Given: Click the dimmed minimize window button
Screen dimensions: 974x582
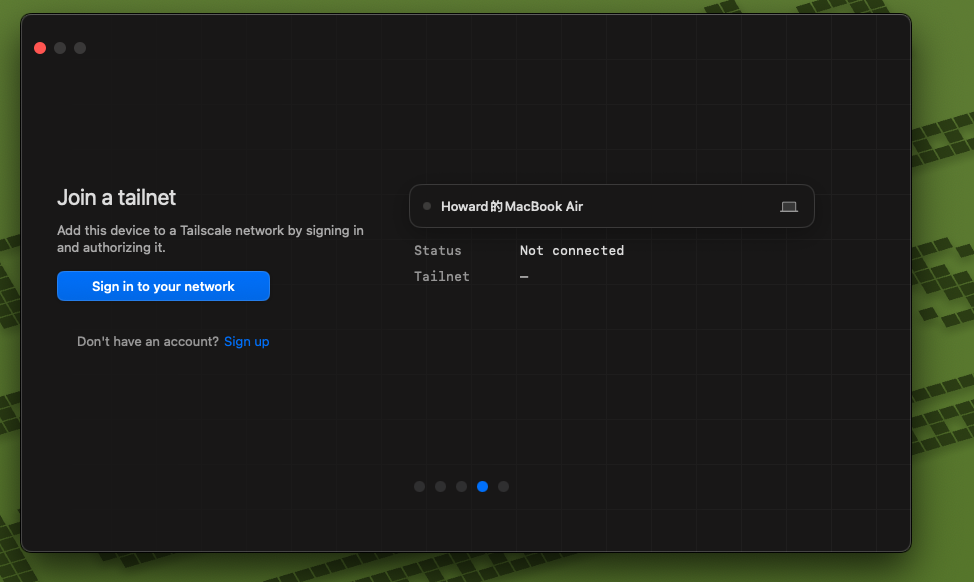Looking at the screenshot, I should point(60,48).
